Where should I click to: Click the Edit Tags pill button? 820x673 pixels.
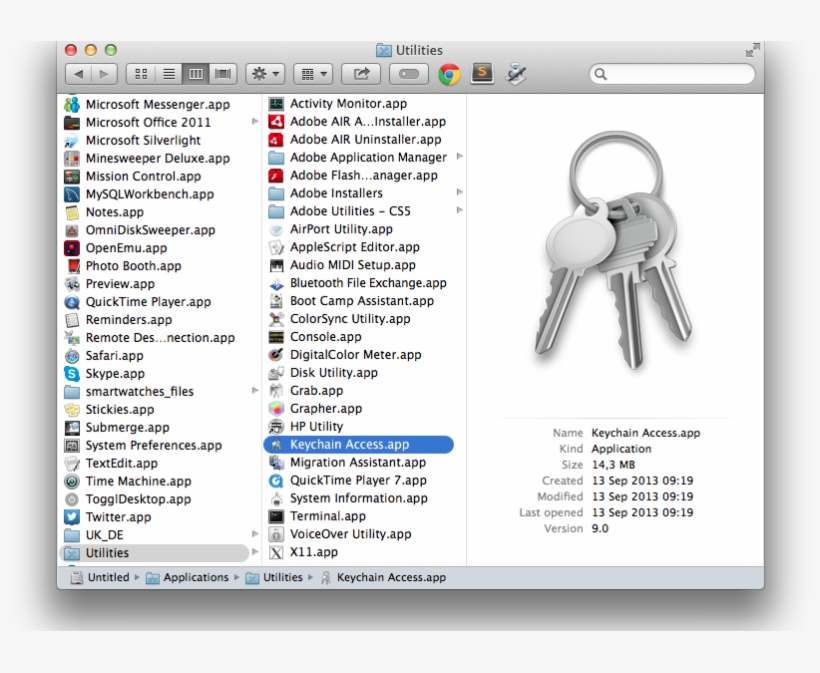[x=409, y=74]
